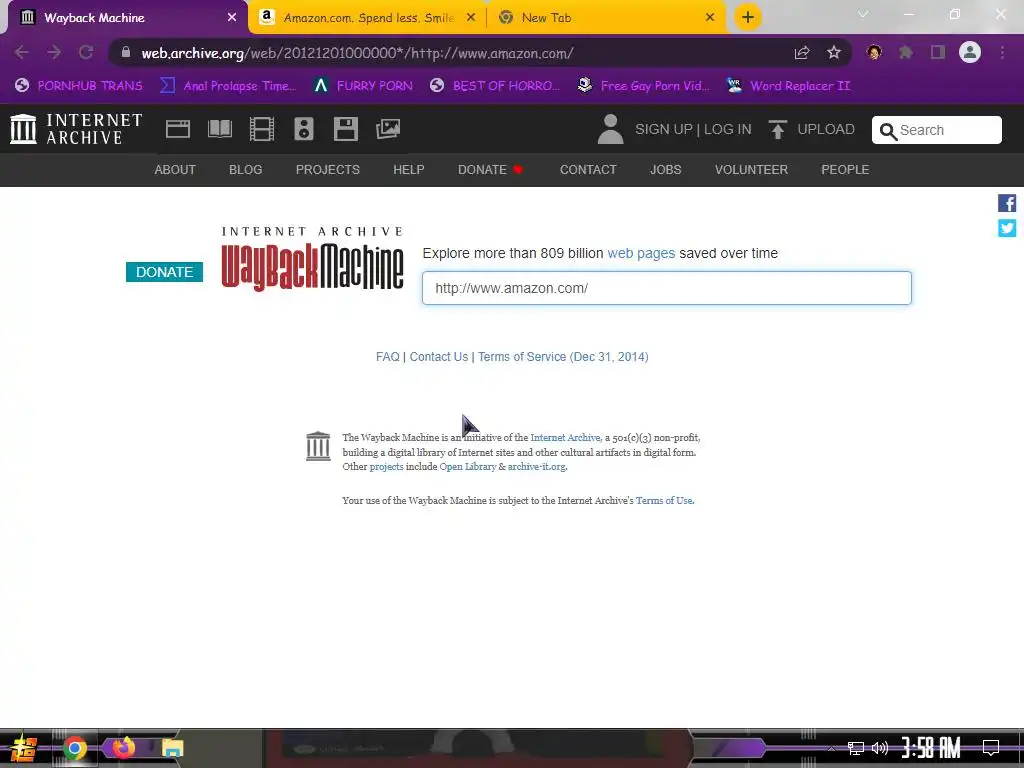Open the archive-it.org link
The width and height of the screenshot is (1024, 768).
[x=537, y=467]
